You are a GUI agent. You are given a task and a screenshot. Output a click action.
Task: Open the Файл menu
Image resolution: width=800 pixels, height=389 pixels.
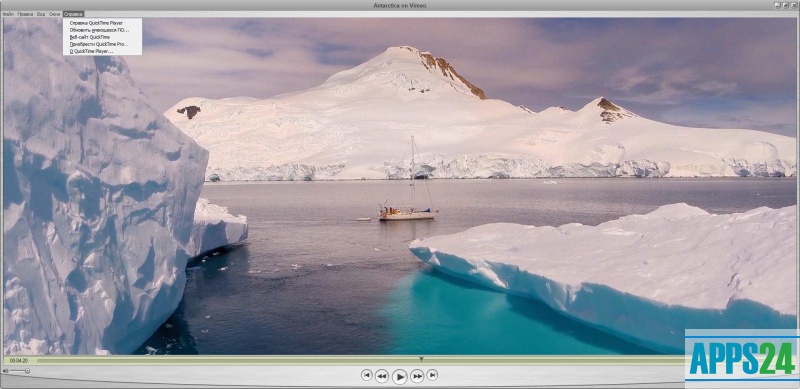click(8, 14)
